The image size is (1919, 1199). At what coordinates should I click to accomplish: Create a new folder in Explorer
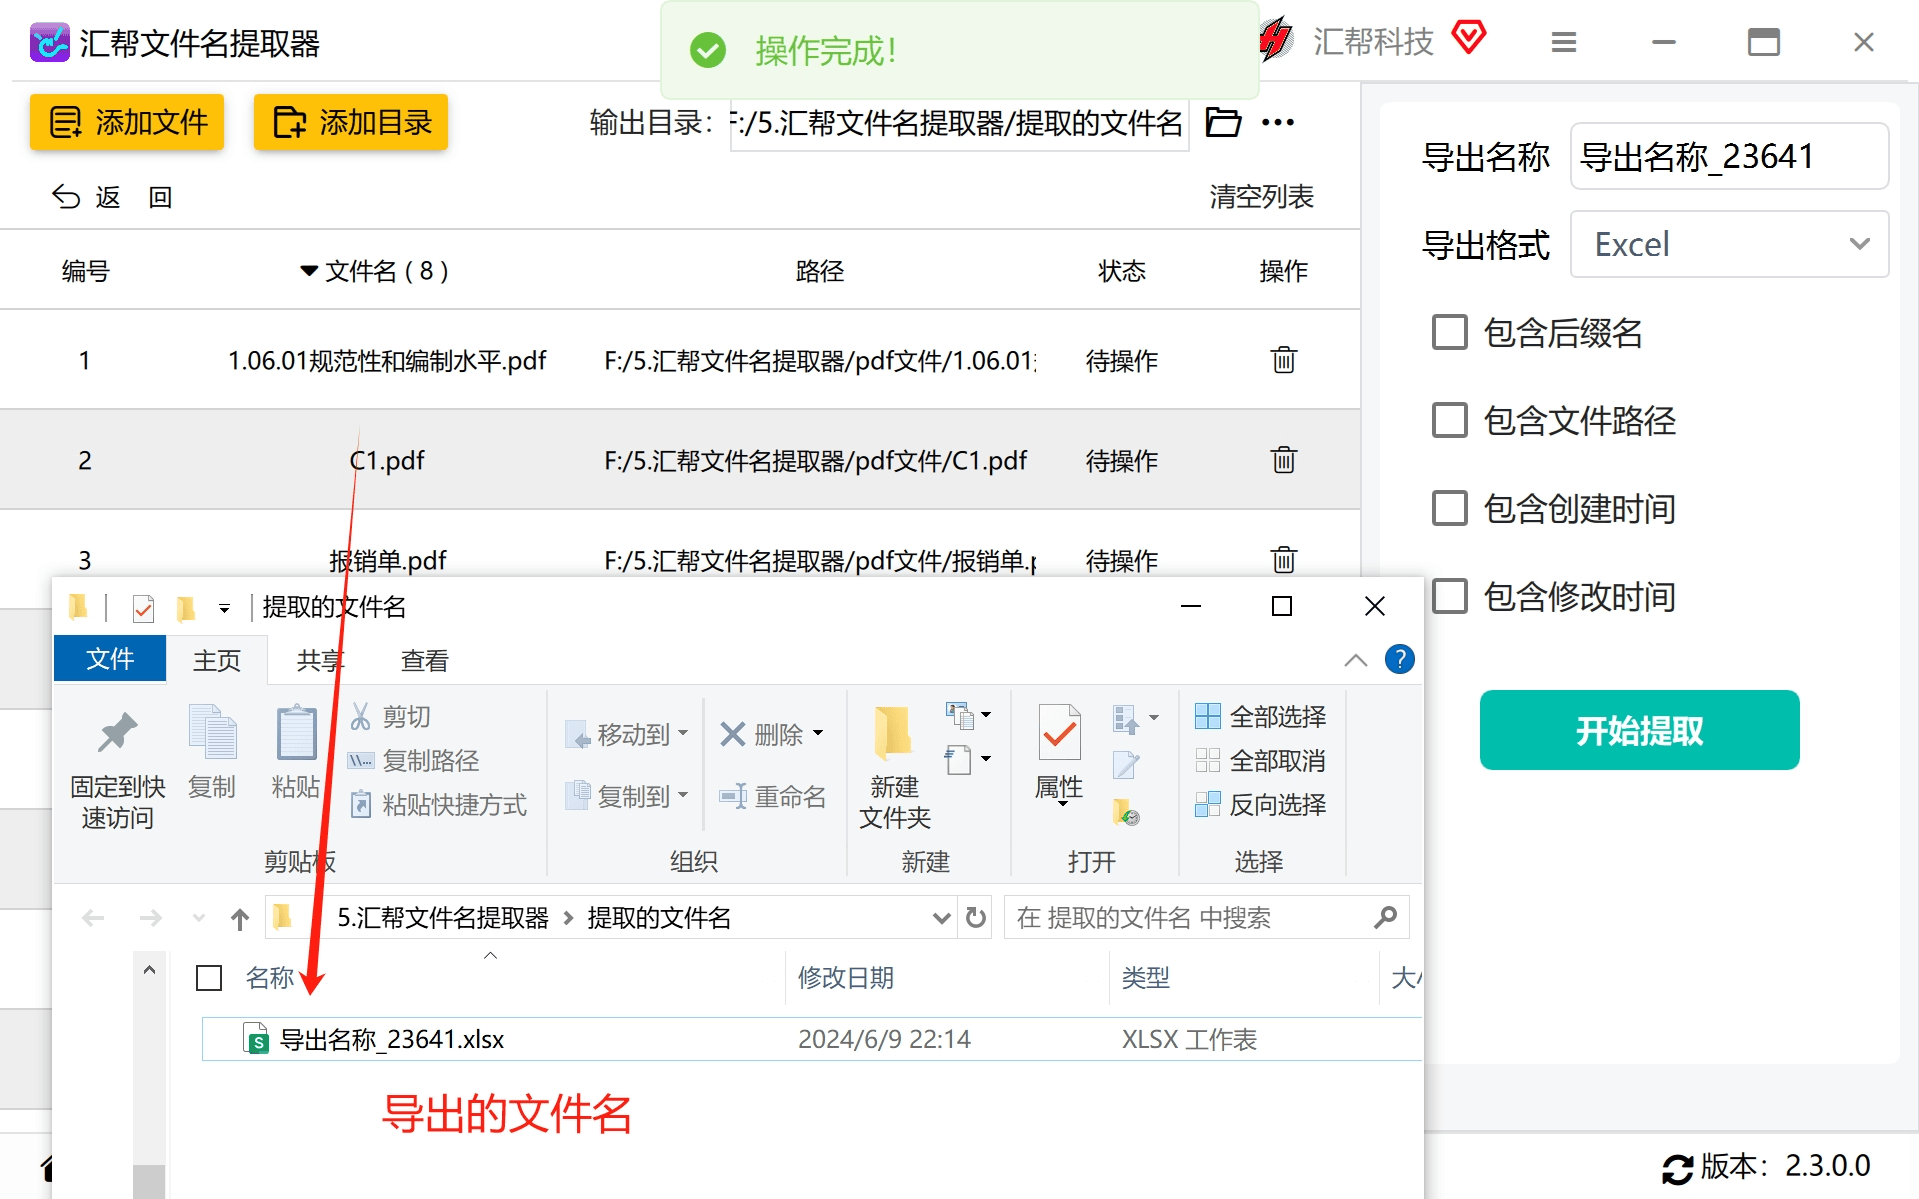[894, 765]
